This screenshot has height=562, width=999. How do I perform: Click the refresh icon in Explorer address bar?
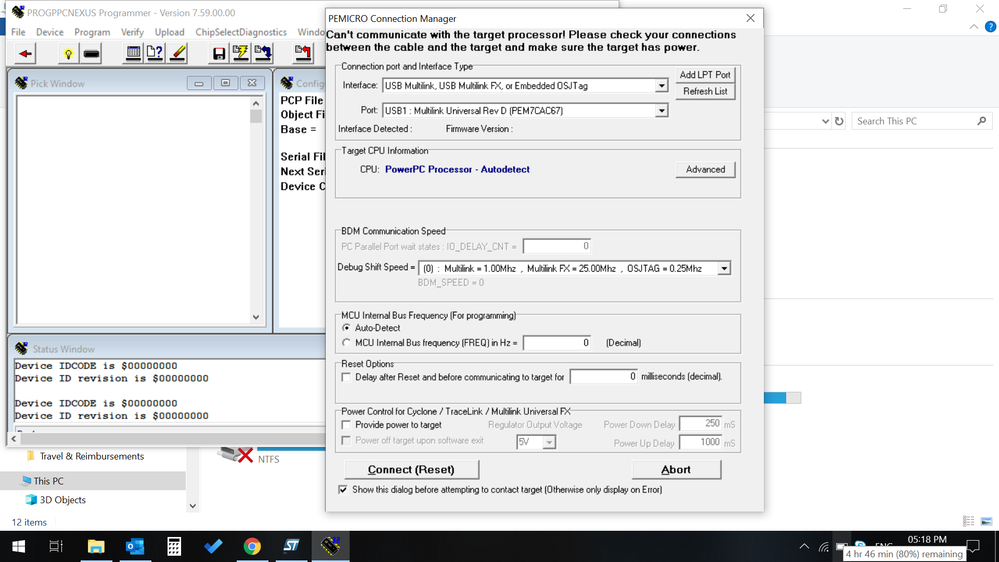click(839, 121)
